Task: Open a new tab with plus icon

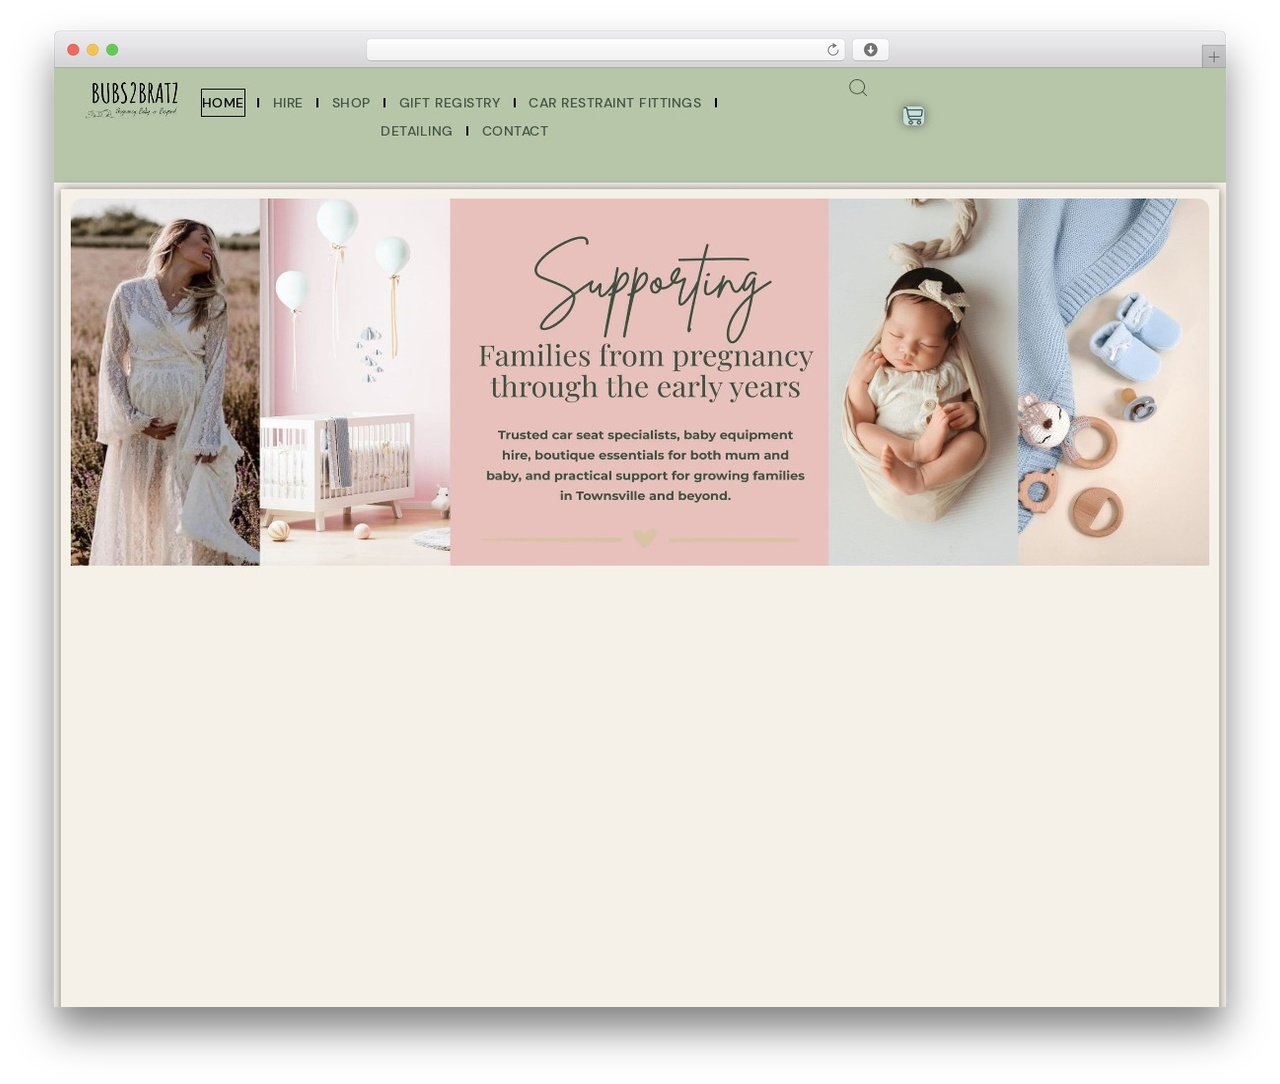Action: click(1213, 57)
